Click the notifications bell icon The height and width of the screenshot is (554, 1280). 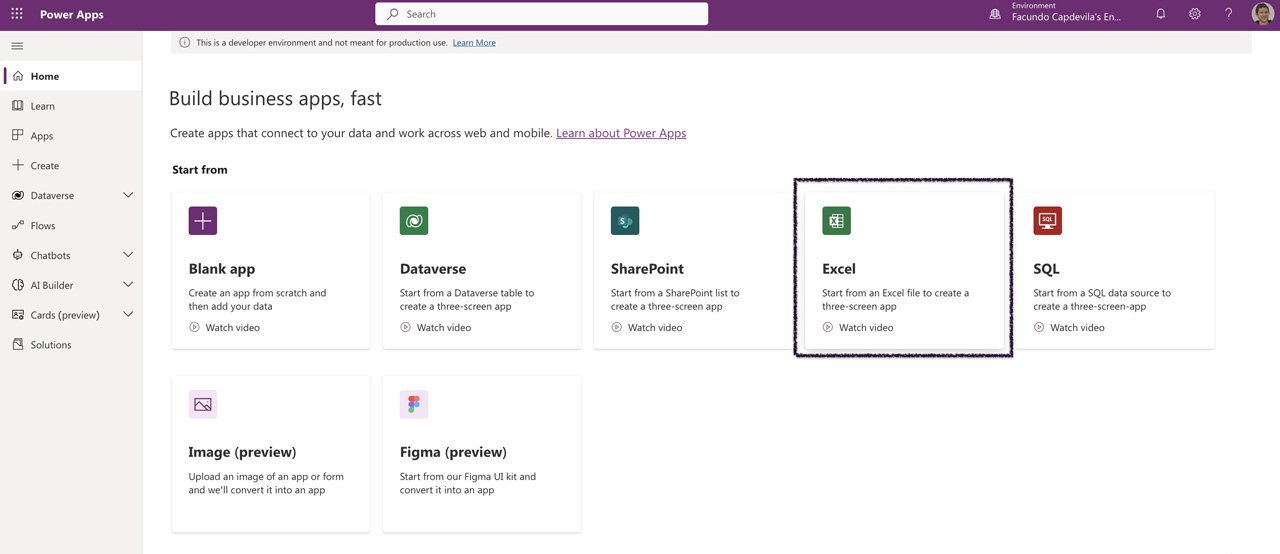(1161, 14)
